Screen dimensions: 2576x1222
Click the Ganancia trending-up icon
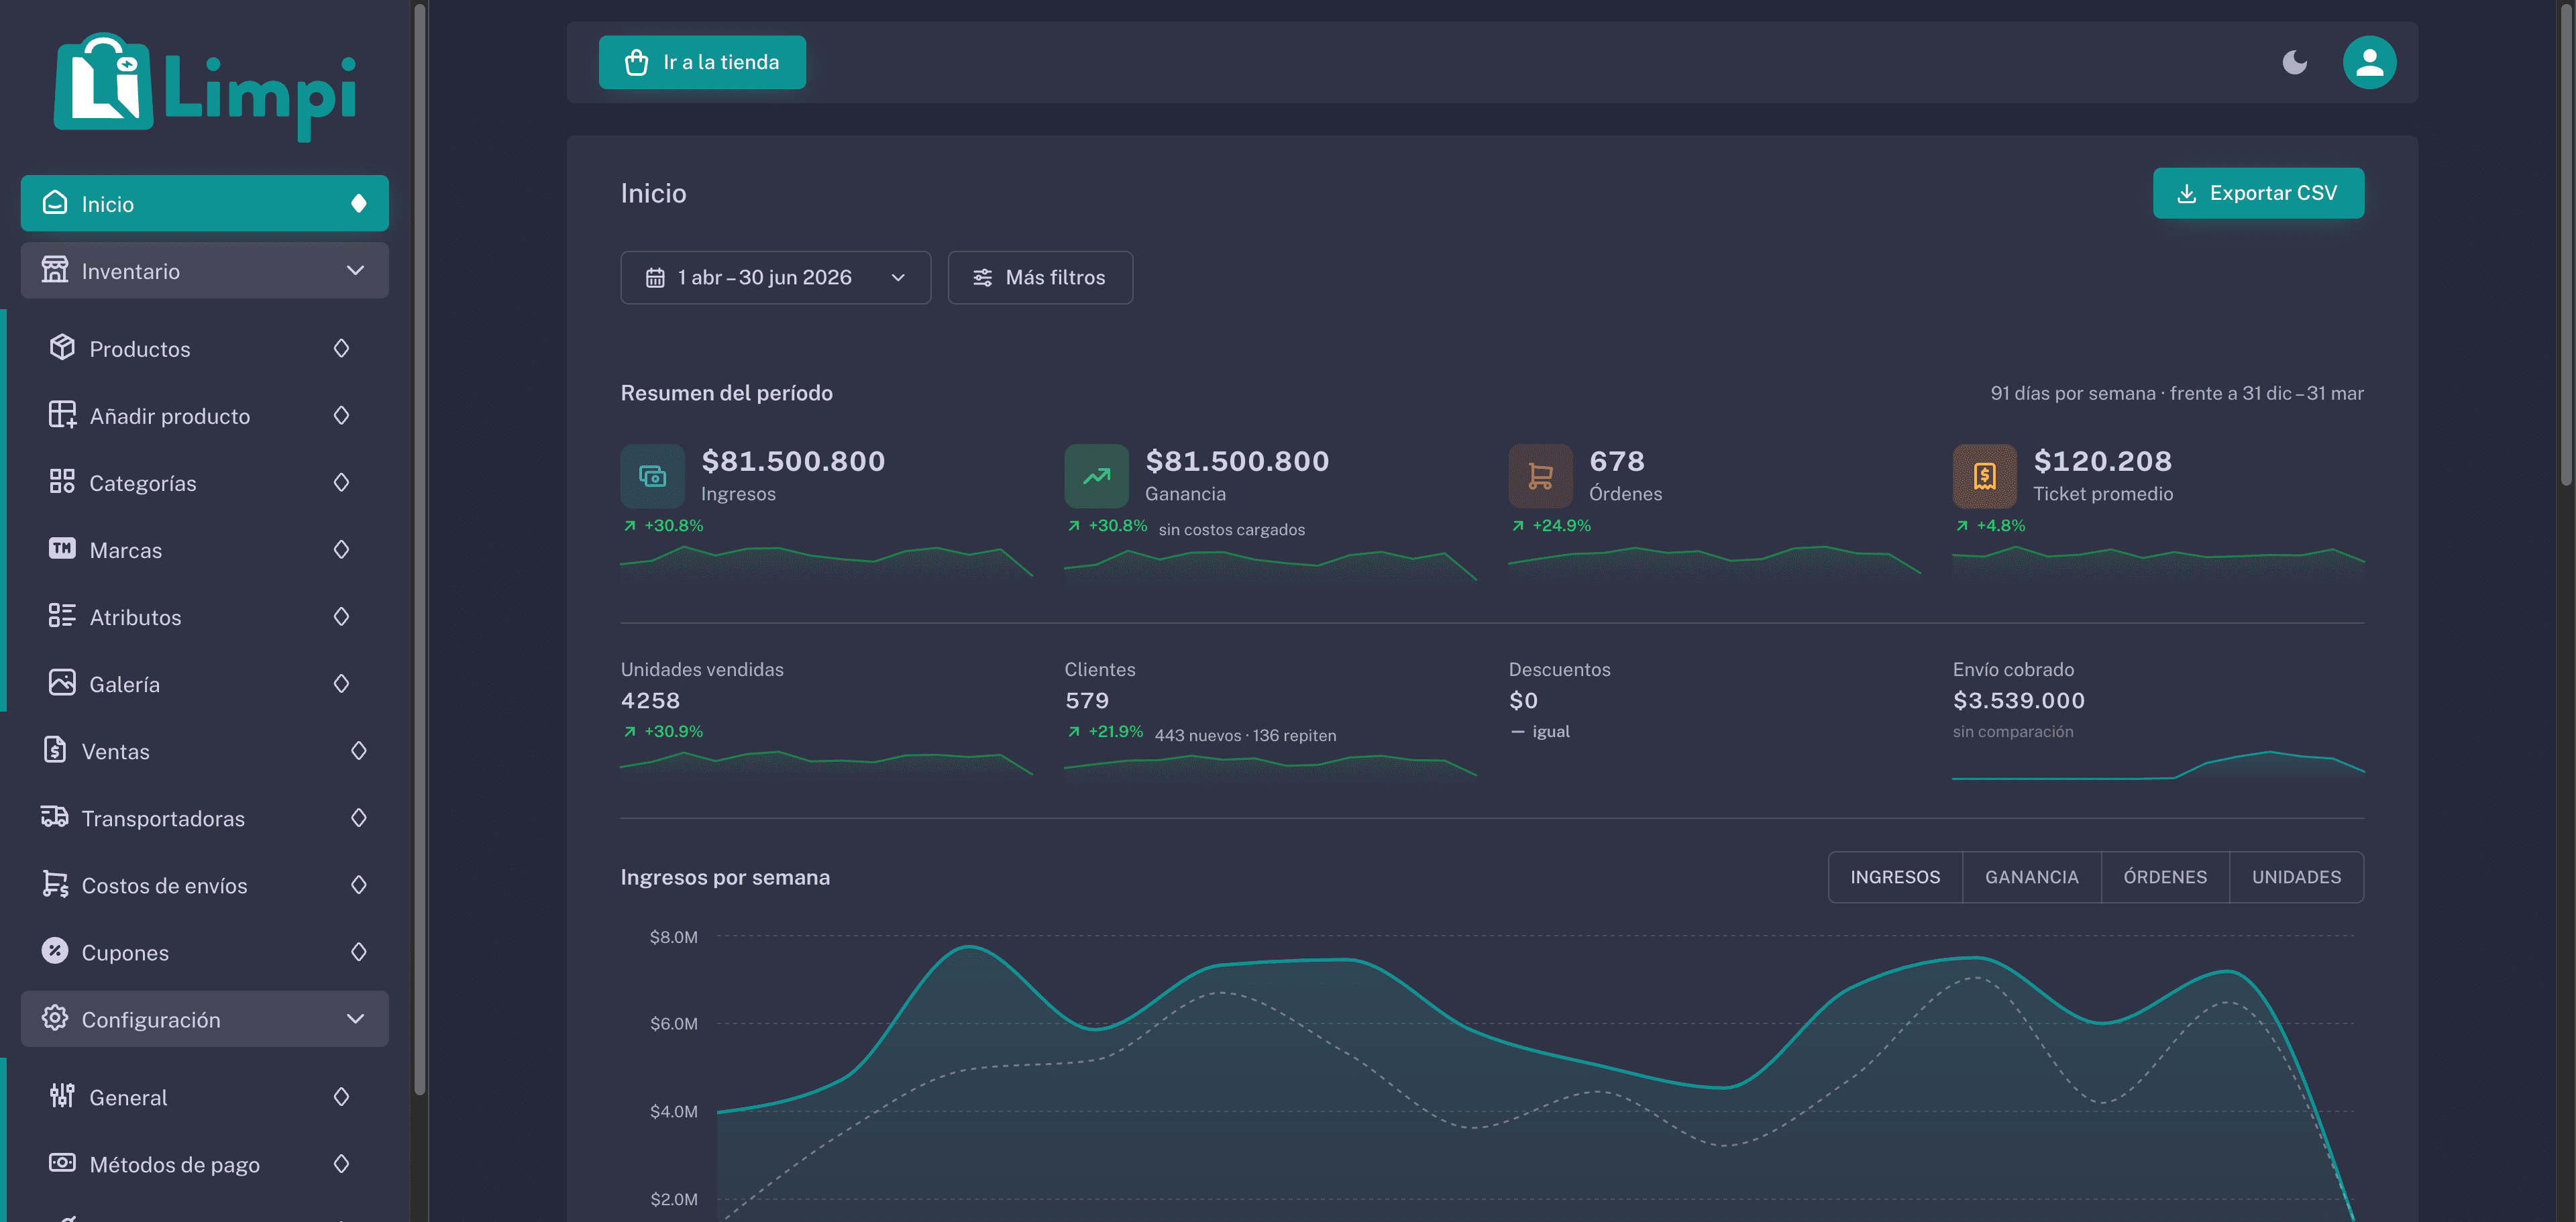pyautogui.click(x=1096, y=476)
